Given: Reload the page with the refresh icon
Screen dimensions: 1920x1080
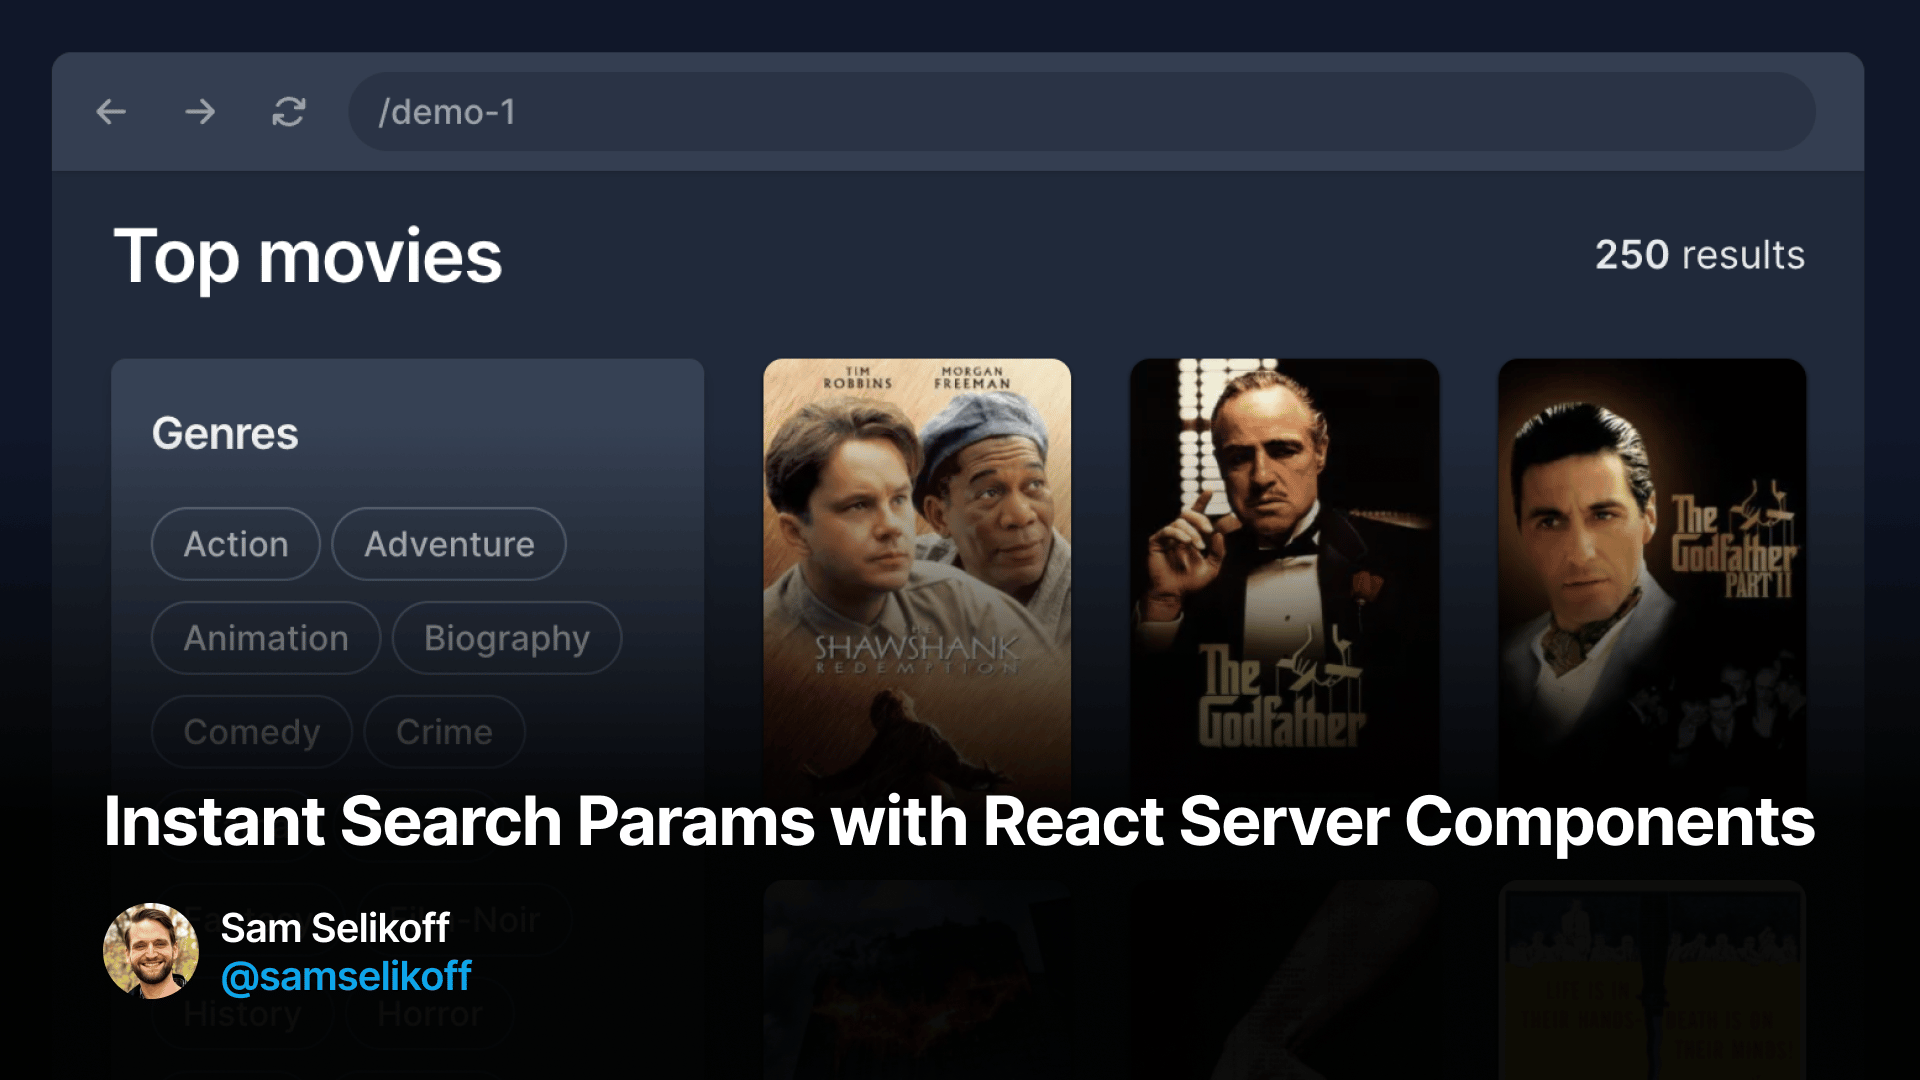Looking at the screenshot, I should tap(289, 112).
